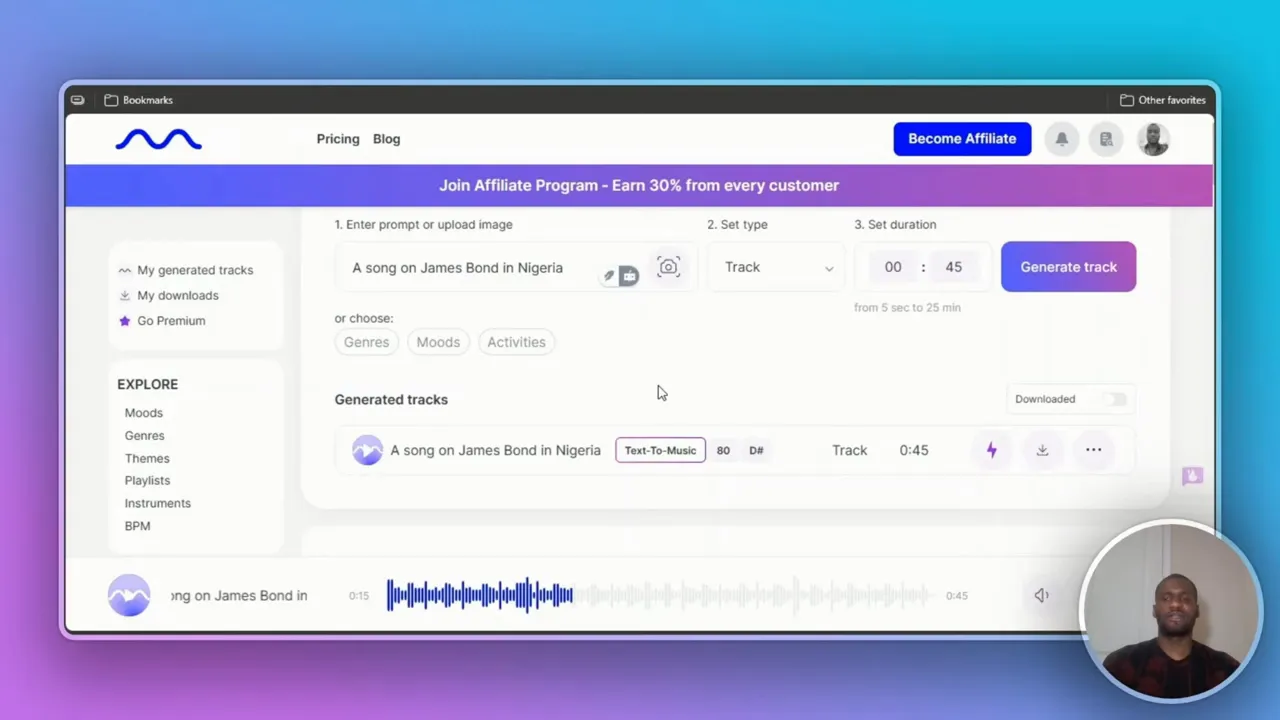Click the Generate track button
This screenshot has width=1280, height=720.
[x=1068, y=267]
